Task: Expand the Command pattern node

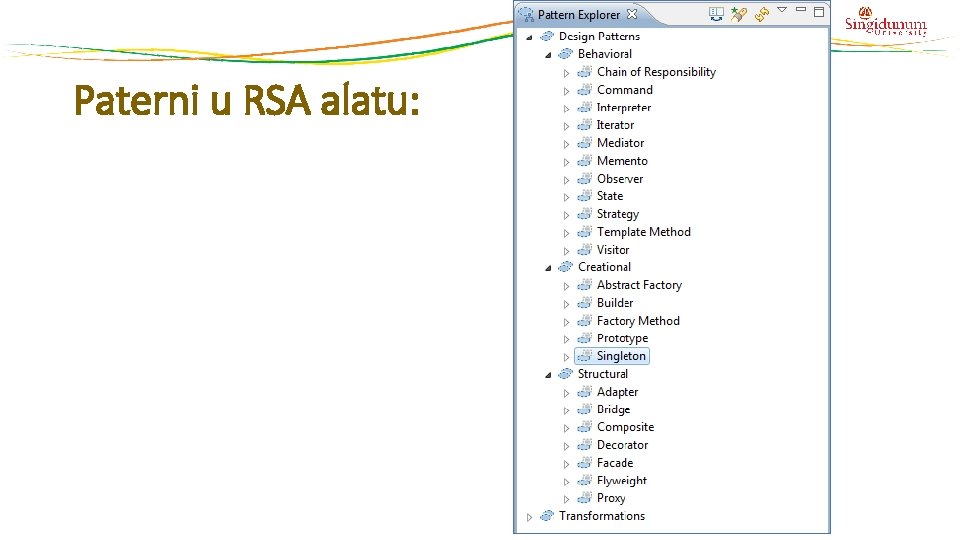Action: click(566, 91)
